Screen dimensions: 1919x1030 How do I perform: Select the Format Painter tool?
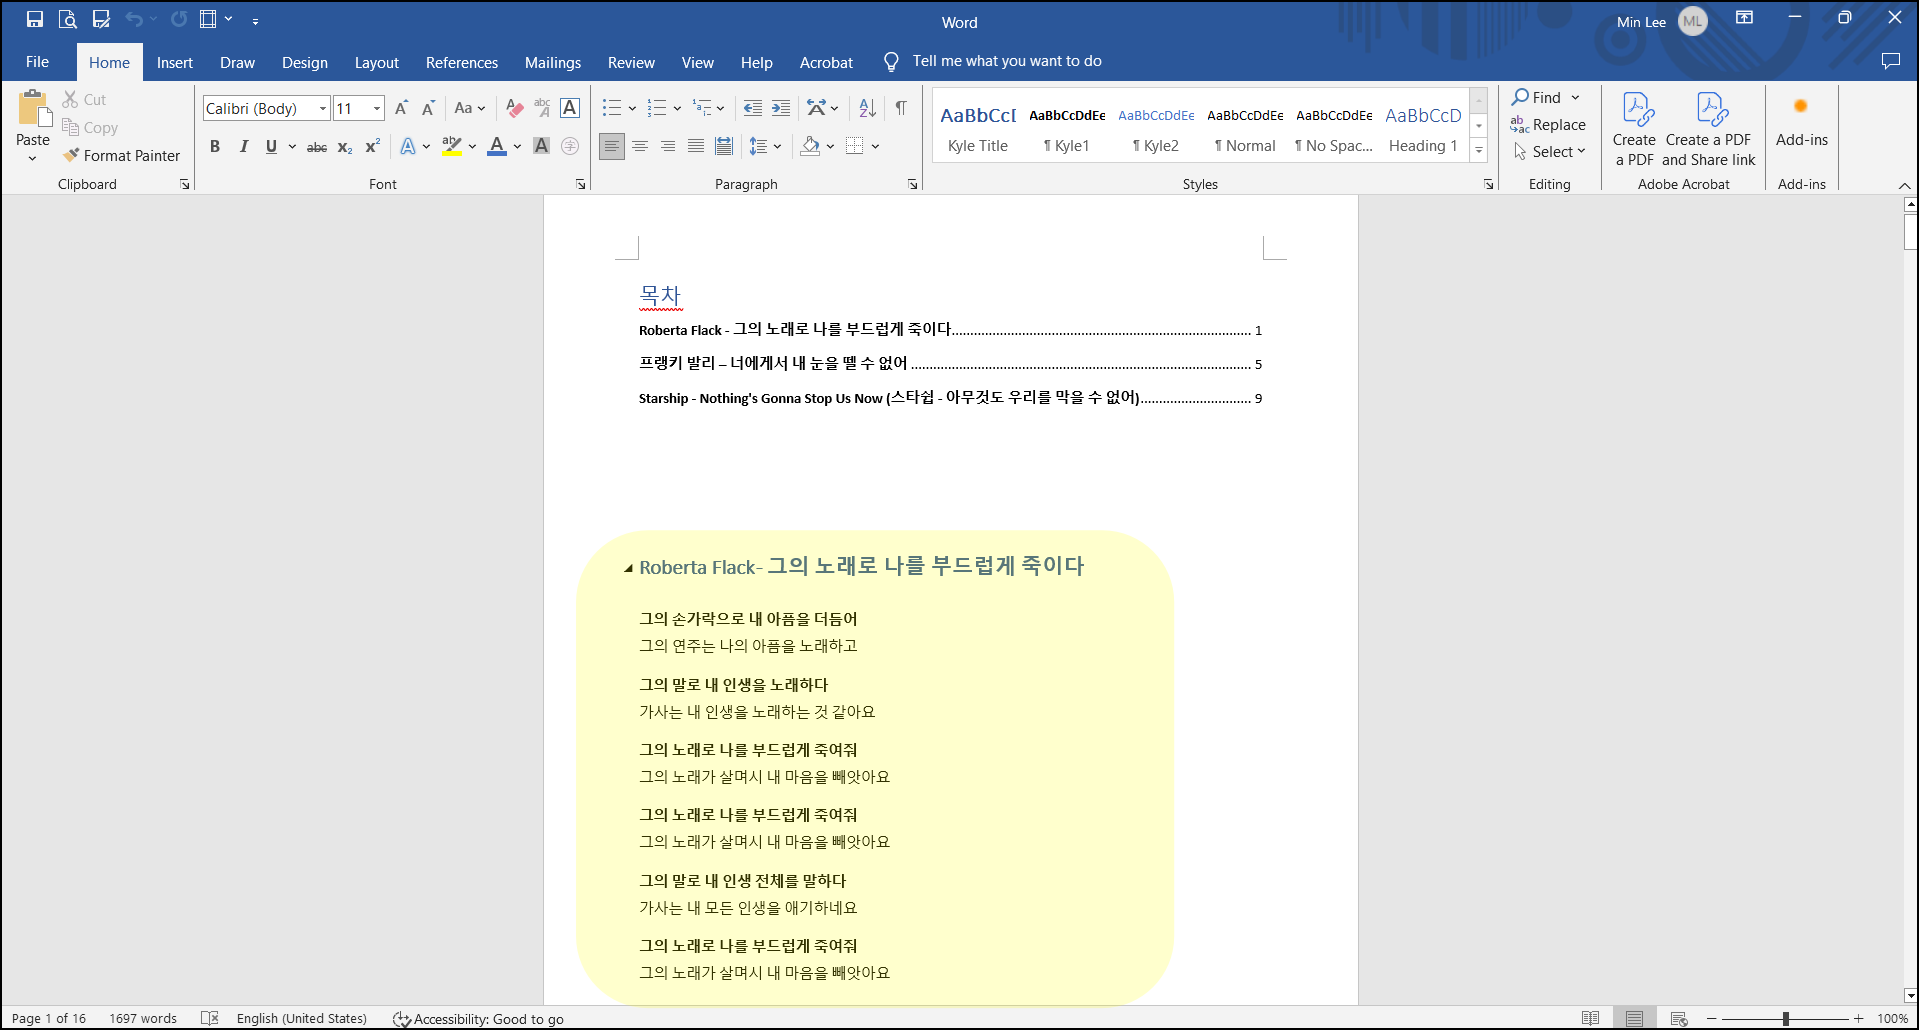point(121,155)
